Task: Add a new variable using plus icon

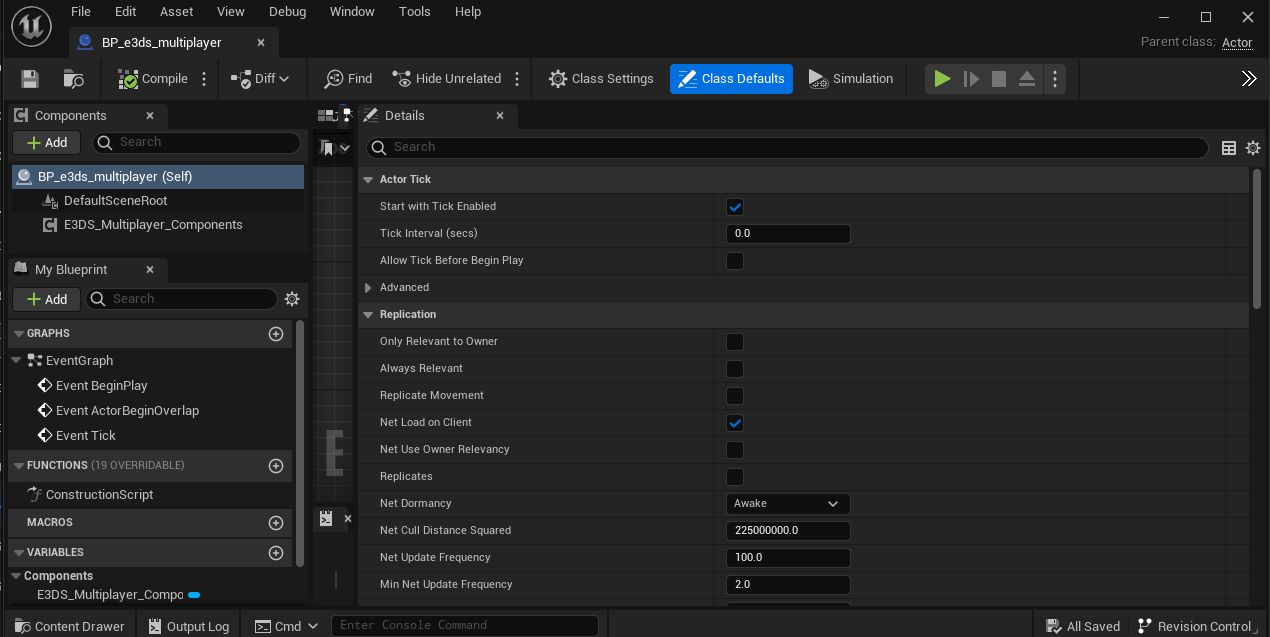Action: coord(276,553)
